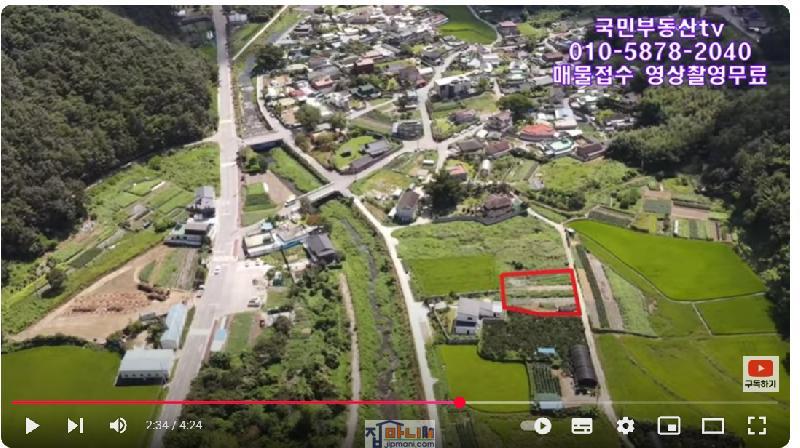The height and width of the screenshot is (448, 800).
Task: Switch to miniplayer mode
Action: click(x=669, y=426)
